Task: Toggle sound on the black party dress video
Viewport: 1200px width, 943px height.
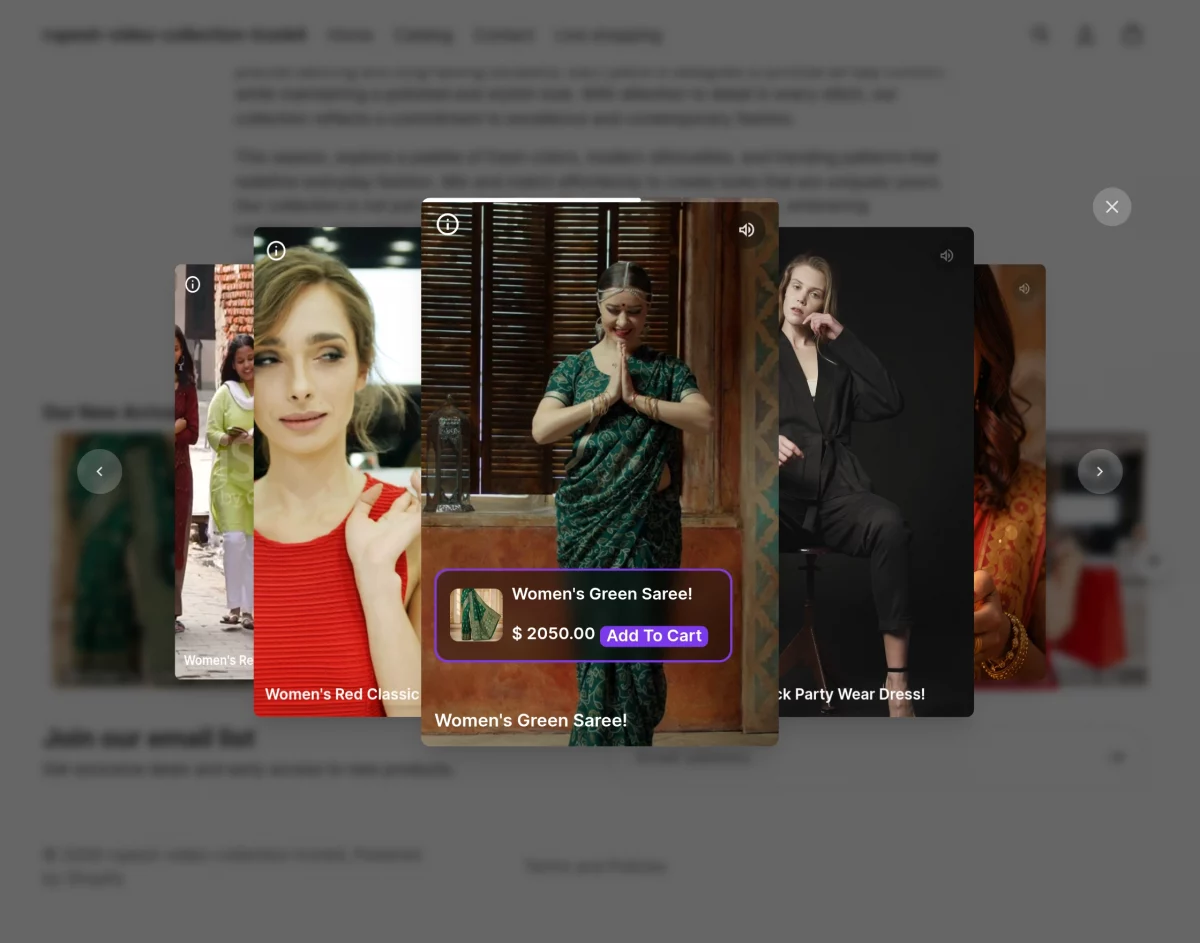Action: click(946, 255)
